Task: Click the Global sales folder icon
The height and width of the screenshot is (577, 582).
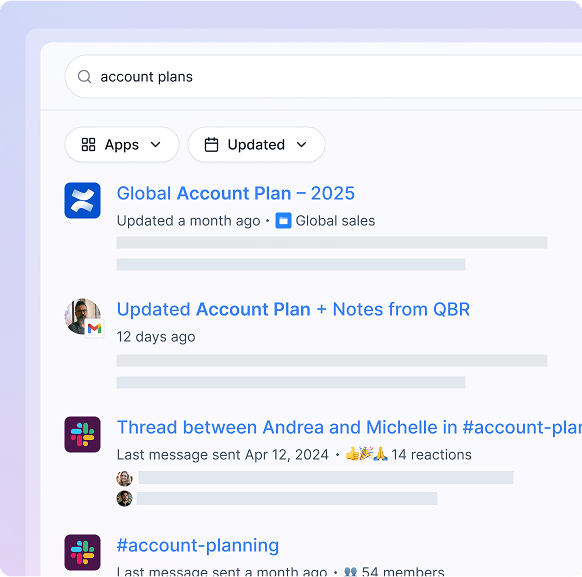Action: pos(283,221)
